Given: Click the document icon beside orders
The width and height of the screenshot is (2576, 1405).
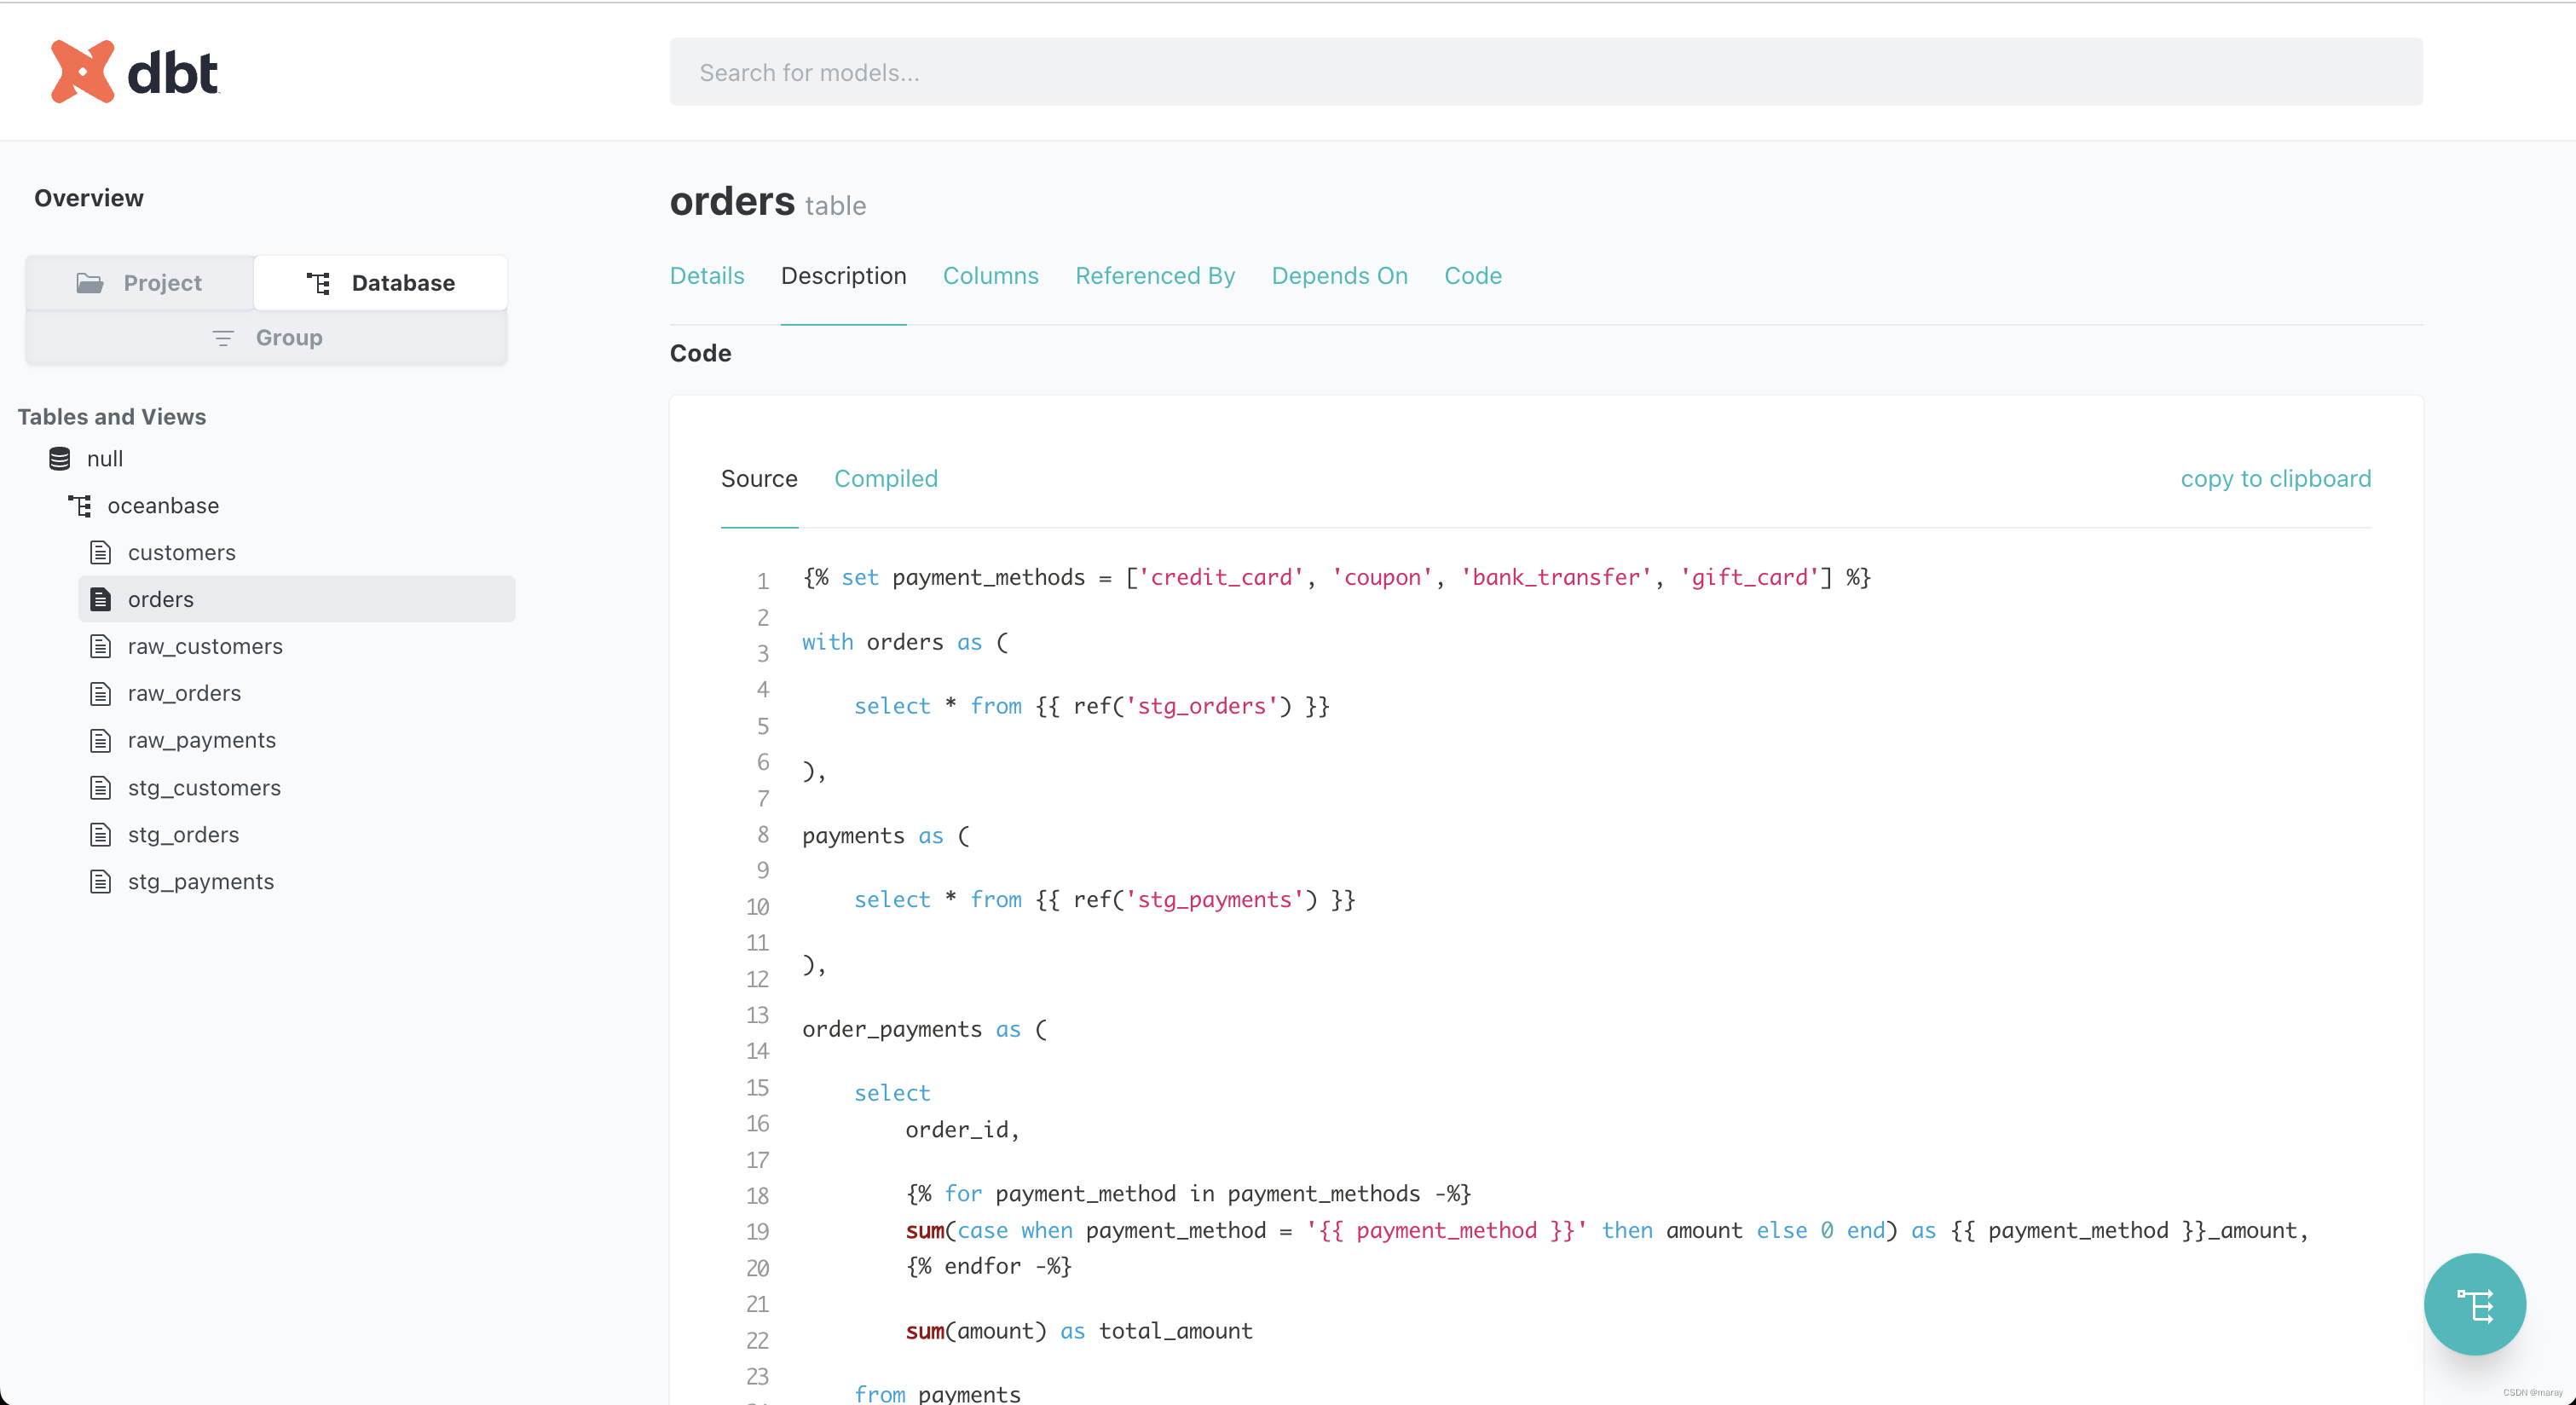Looking at the screenshot, I should coord(100,599).
